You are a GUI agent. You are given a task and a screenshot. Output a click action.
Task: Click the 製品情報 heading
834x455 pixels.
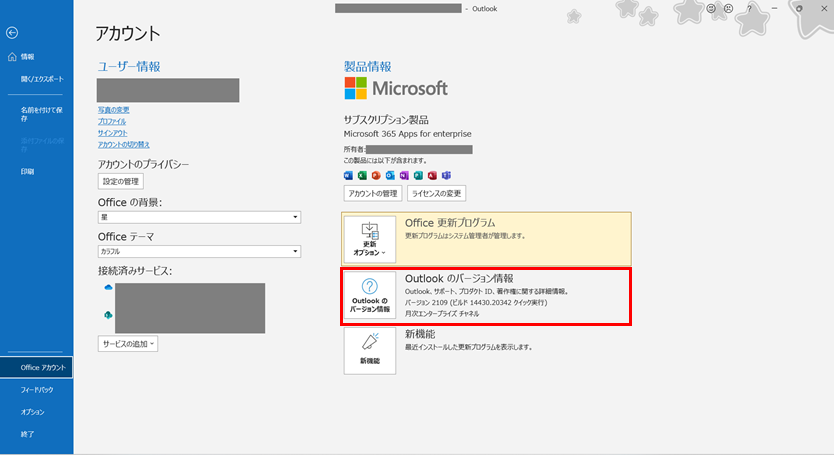click(368, 67)
